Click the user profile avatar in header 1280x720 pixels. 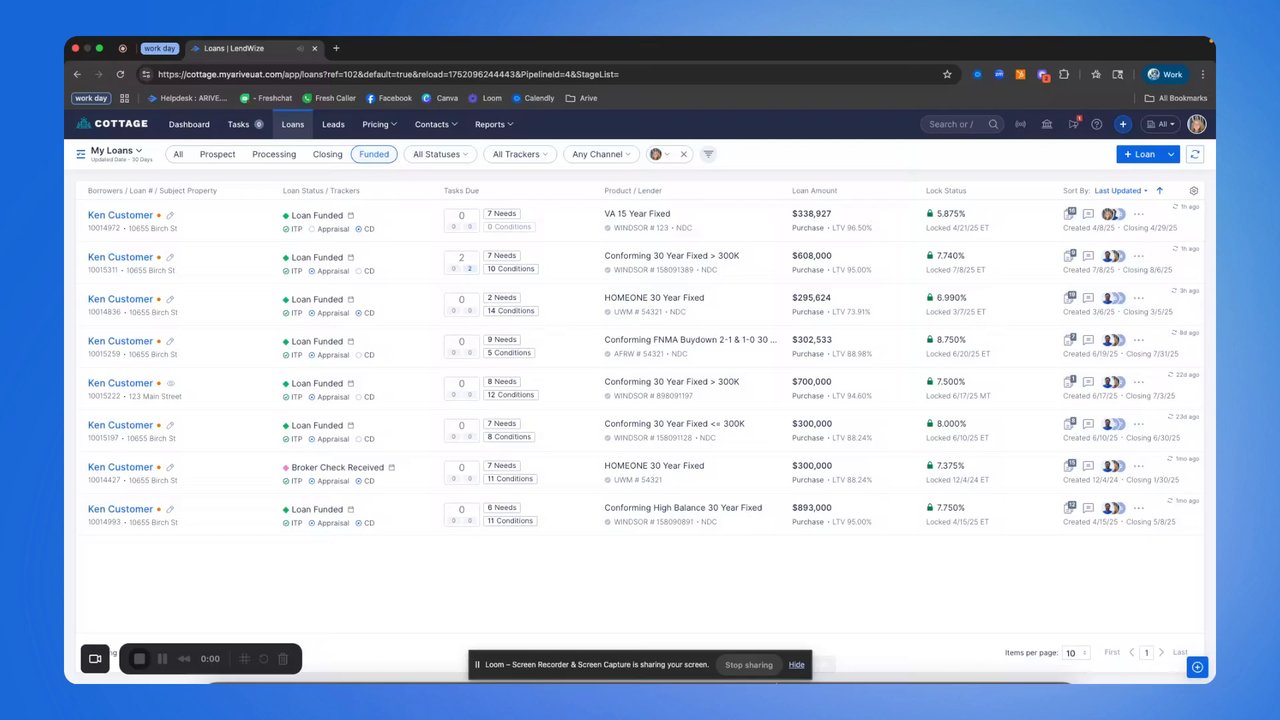point(1196,125)
